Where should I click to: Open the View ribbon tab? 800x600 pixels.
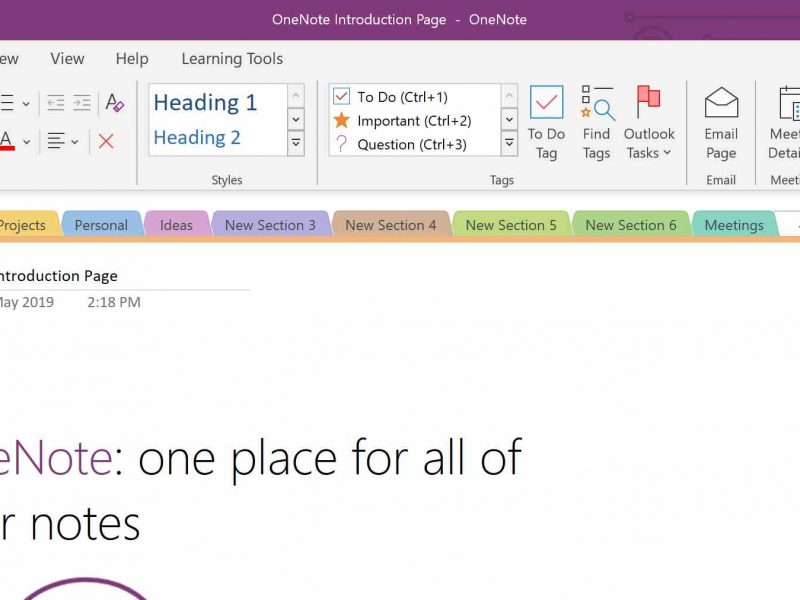click(67, 59)
